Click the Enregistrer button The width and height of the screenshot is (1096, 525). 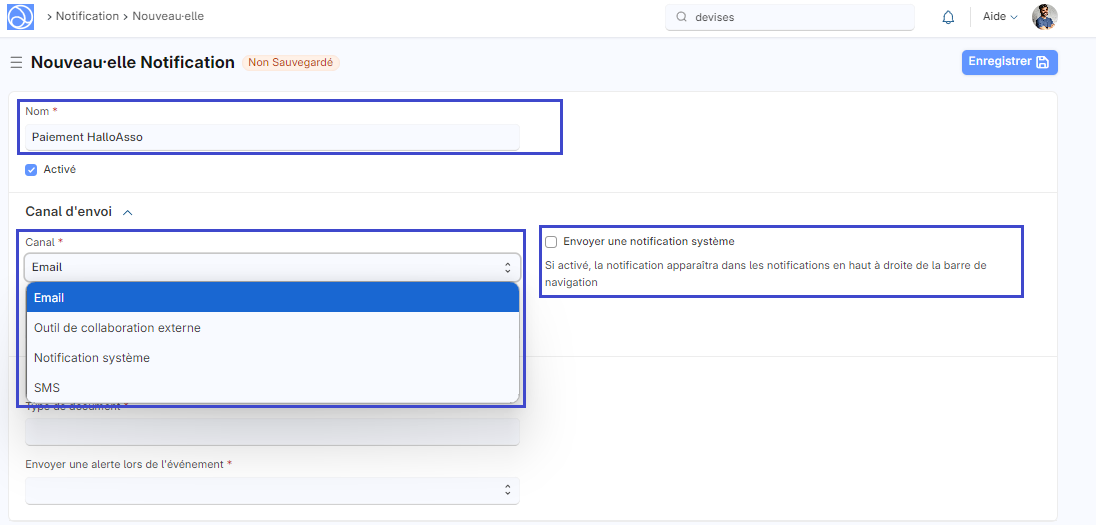[x=1009, y=62]
